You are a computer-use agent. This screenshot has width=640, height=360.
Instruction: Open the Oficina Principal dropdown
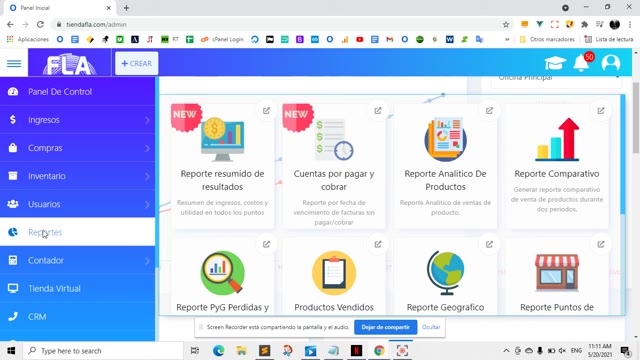coord(558,78)
